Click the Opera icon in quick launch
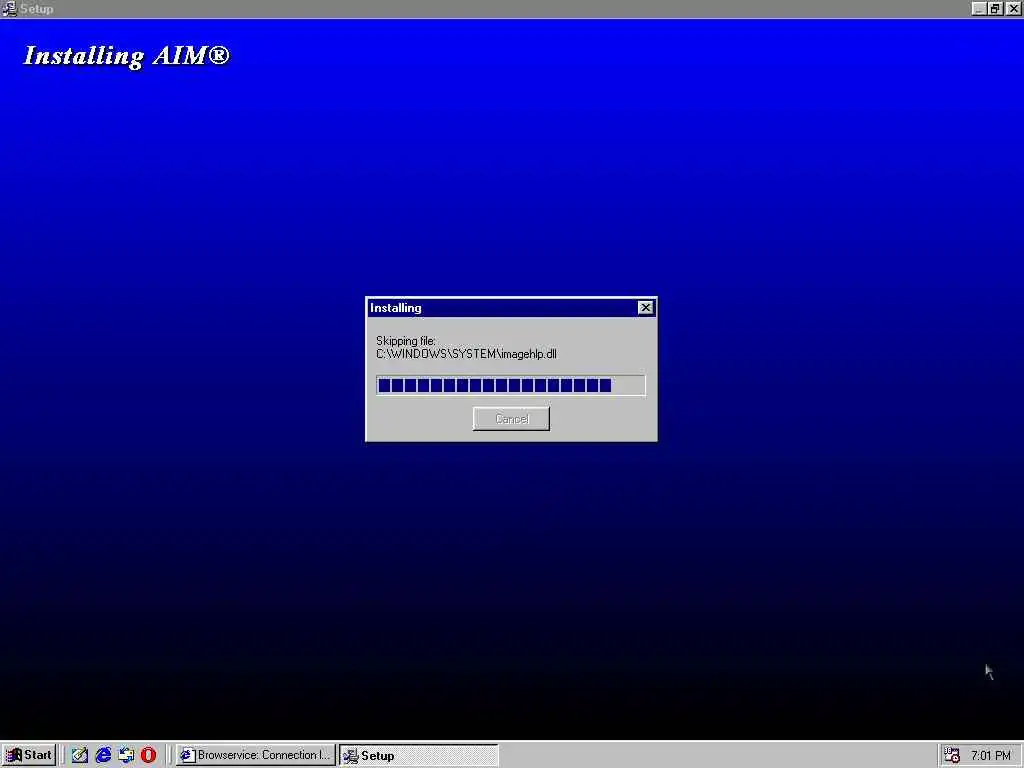Viewport: 1024px width, 768px height. 148,755
